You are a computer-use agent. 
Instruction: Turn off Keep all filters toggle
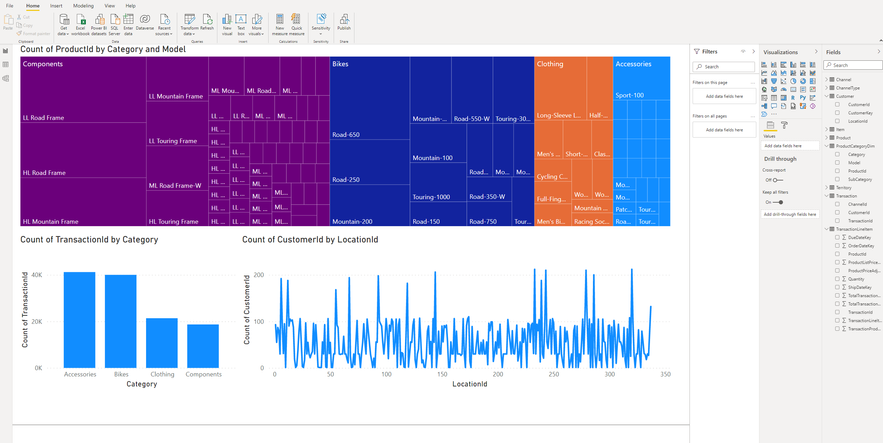pyautogui.click(x=778, y=202)
